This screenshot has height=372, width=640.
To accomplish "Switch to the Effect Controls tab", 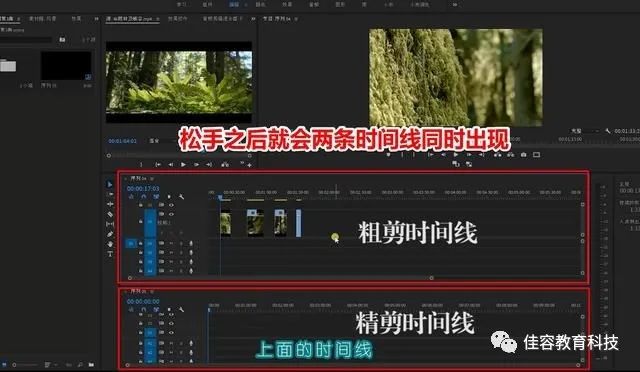I will pyautogui.click(x=178, y=19).
